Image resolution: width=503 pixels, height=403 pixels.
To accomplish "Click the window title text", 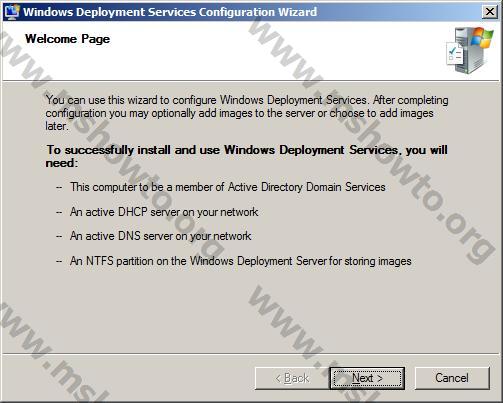I will click(170, 12).
